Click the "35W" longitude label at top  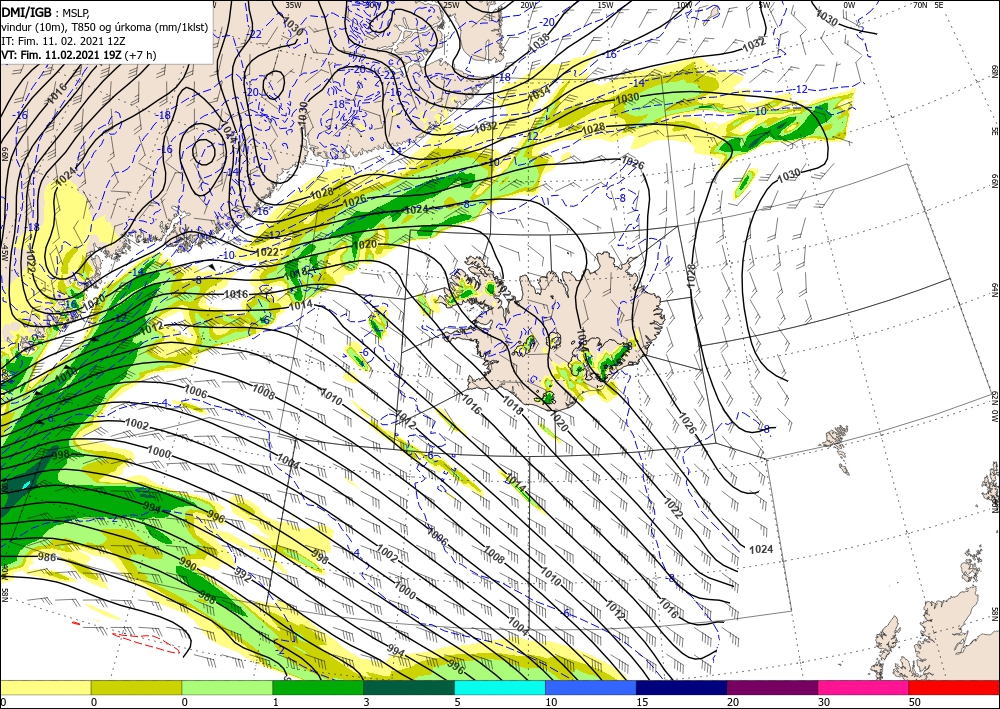293,5
